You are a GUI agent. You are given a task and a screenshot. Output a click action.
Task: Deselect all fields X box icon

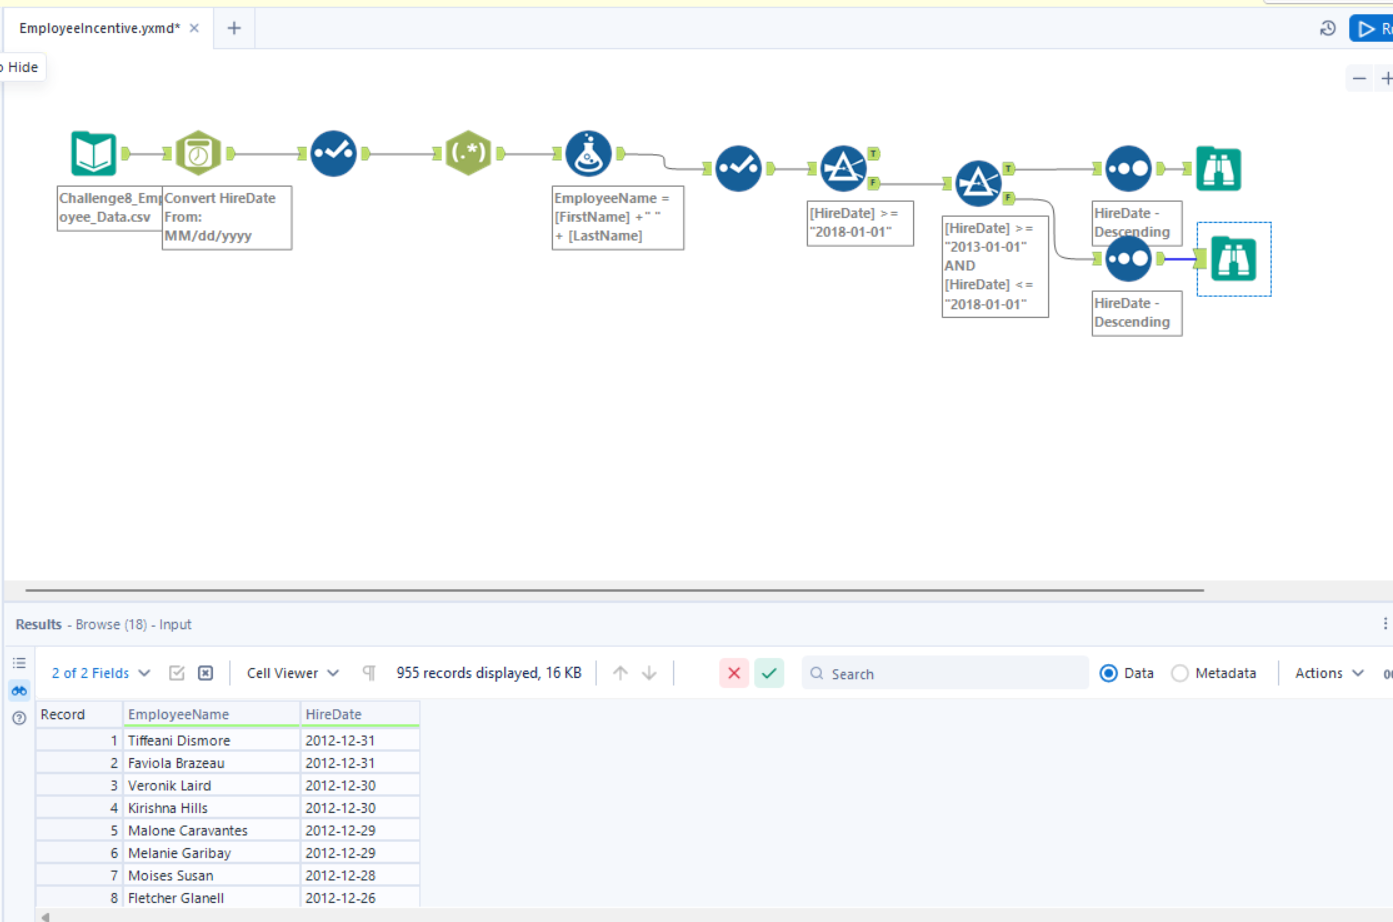point(206,673)
